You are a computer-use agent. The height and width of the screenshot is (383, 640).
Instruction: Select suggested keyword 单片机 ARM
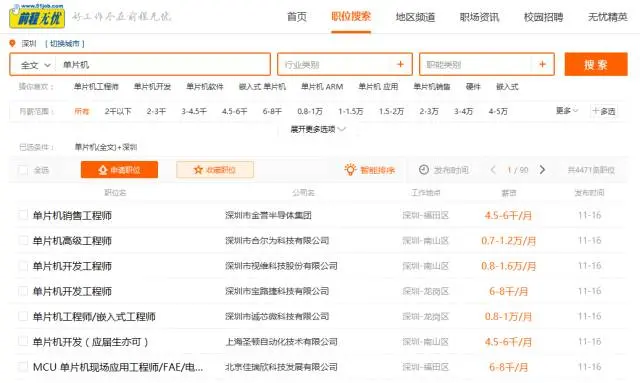click(x=322, y=87)
